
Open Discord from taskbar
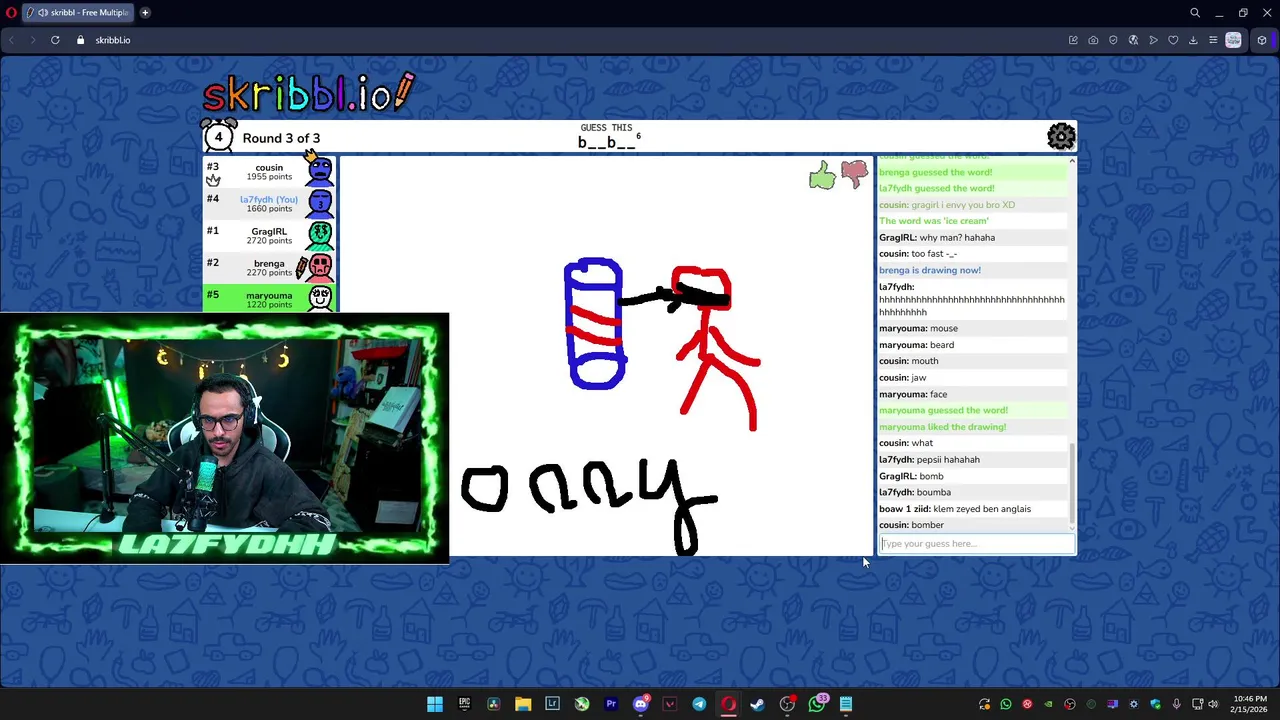click(641, 704)
